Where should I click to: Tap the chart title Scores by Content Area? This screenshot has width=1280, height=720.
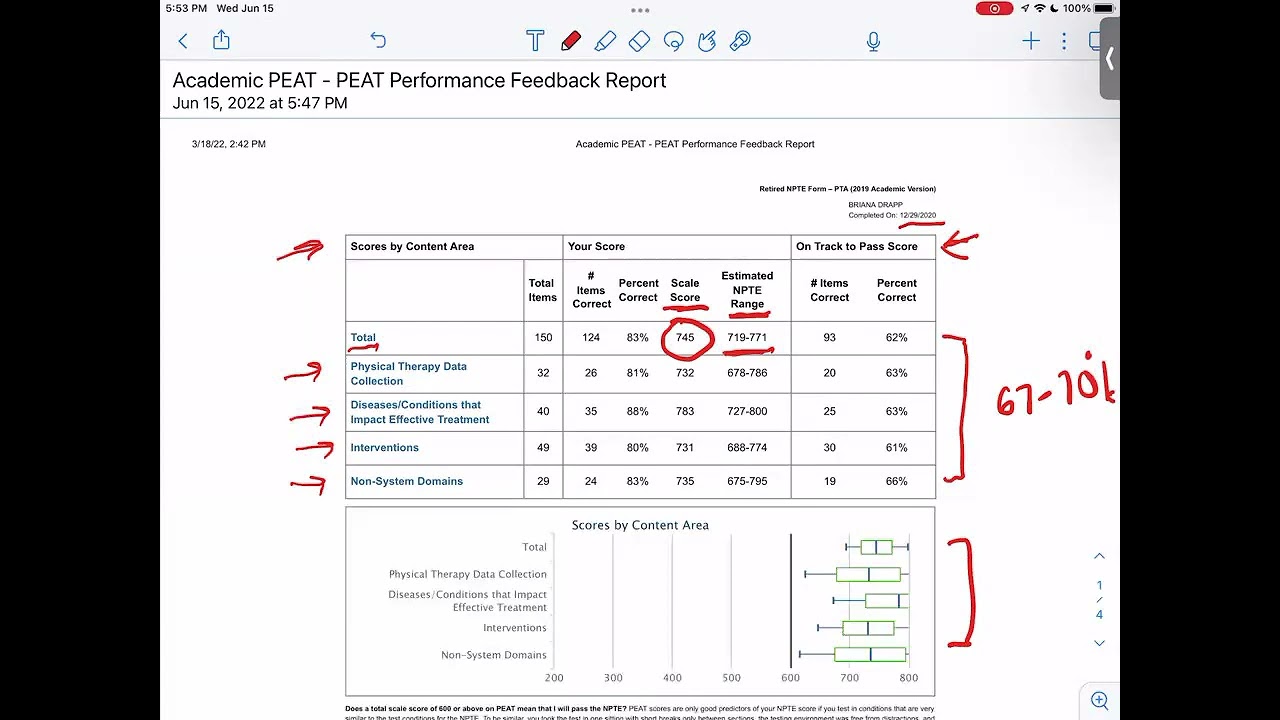coord(640,525)
